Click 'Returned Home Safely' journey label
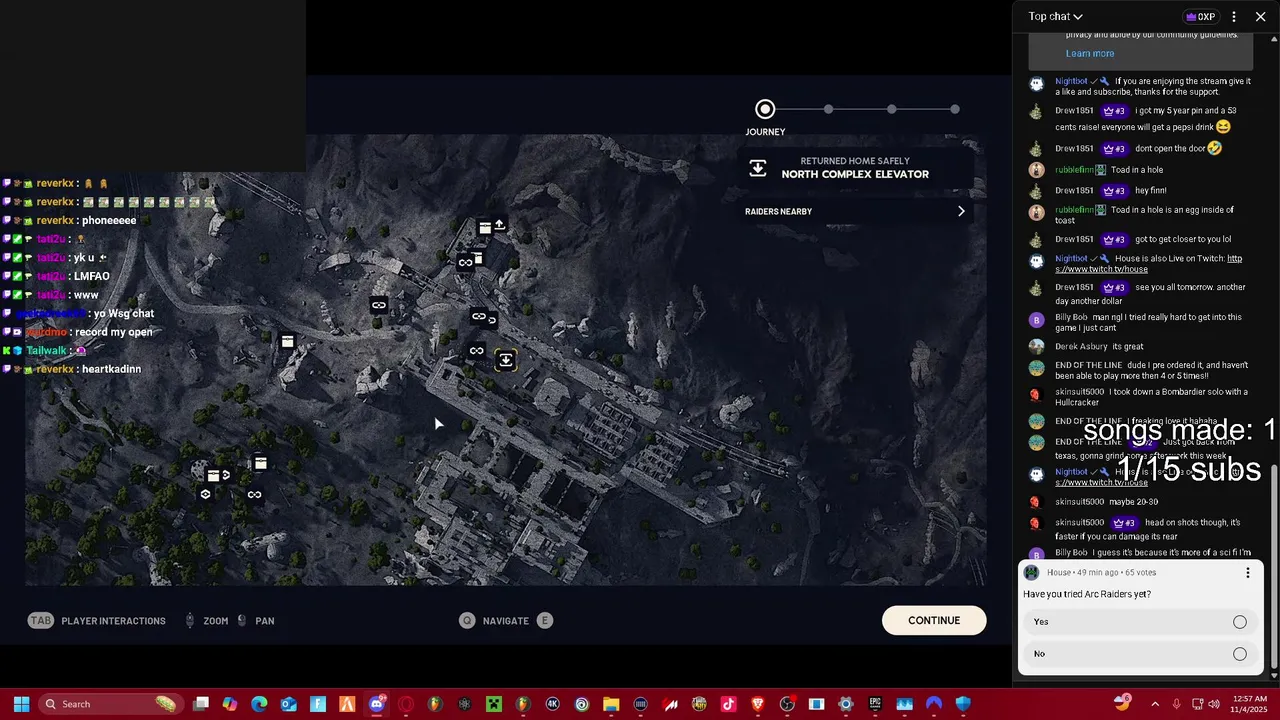The image size is (1280, 720). (x=855, y=161)
